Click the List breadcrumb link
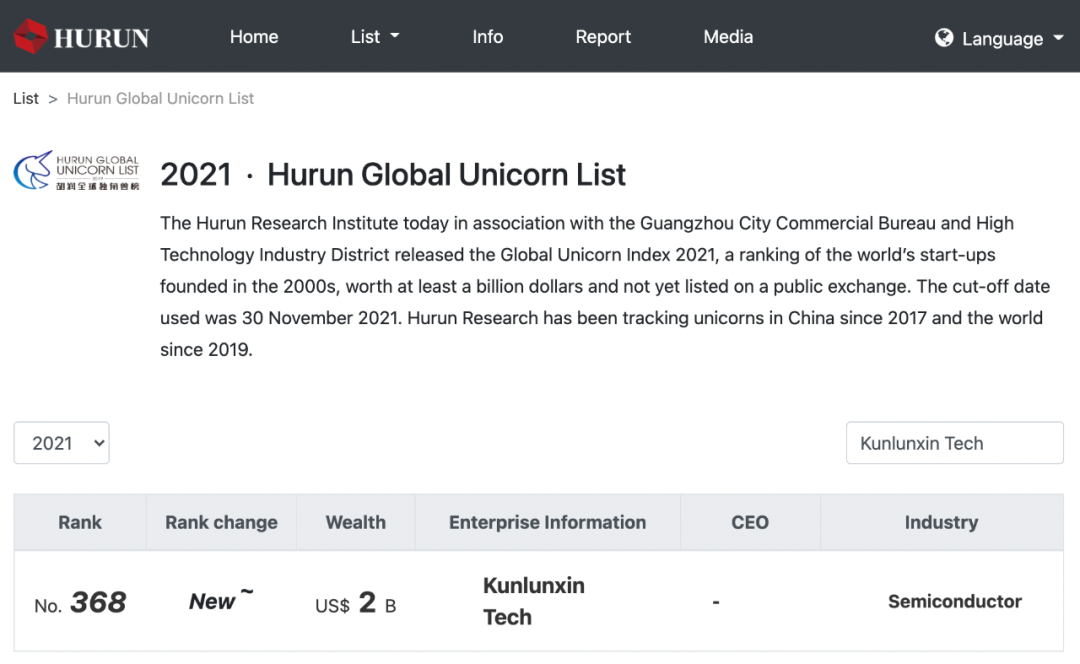 click(26, 98)
